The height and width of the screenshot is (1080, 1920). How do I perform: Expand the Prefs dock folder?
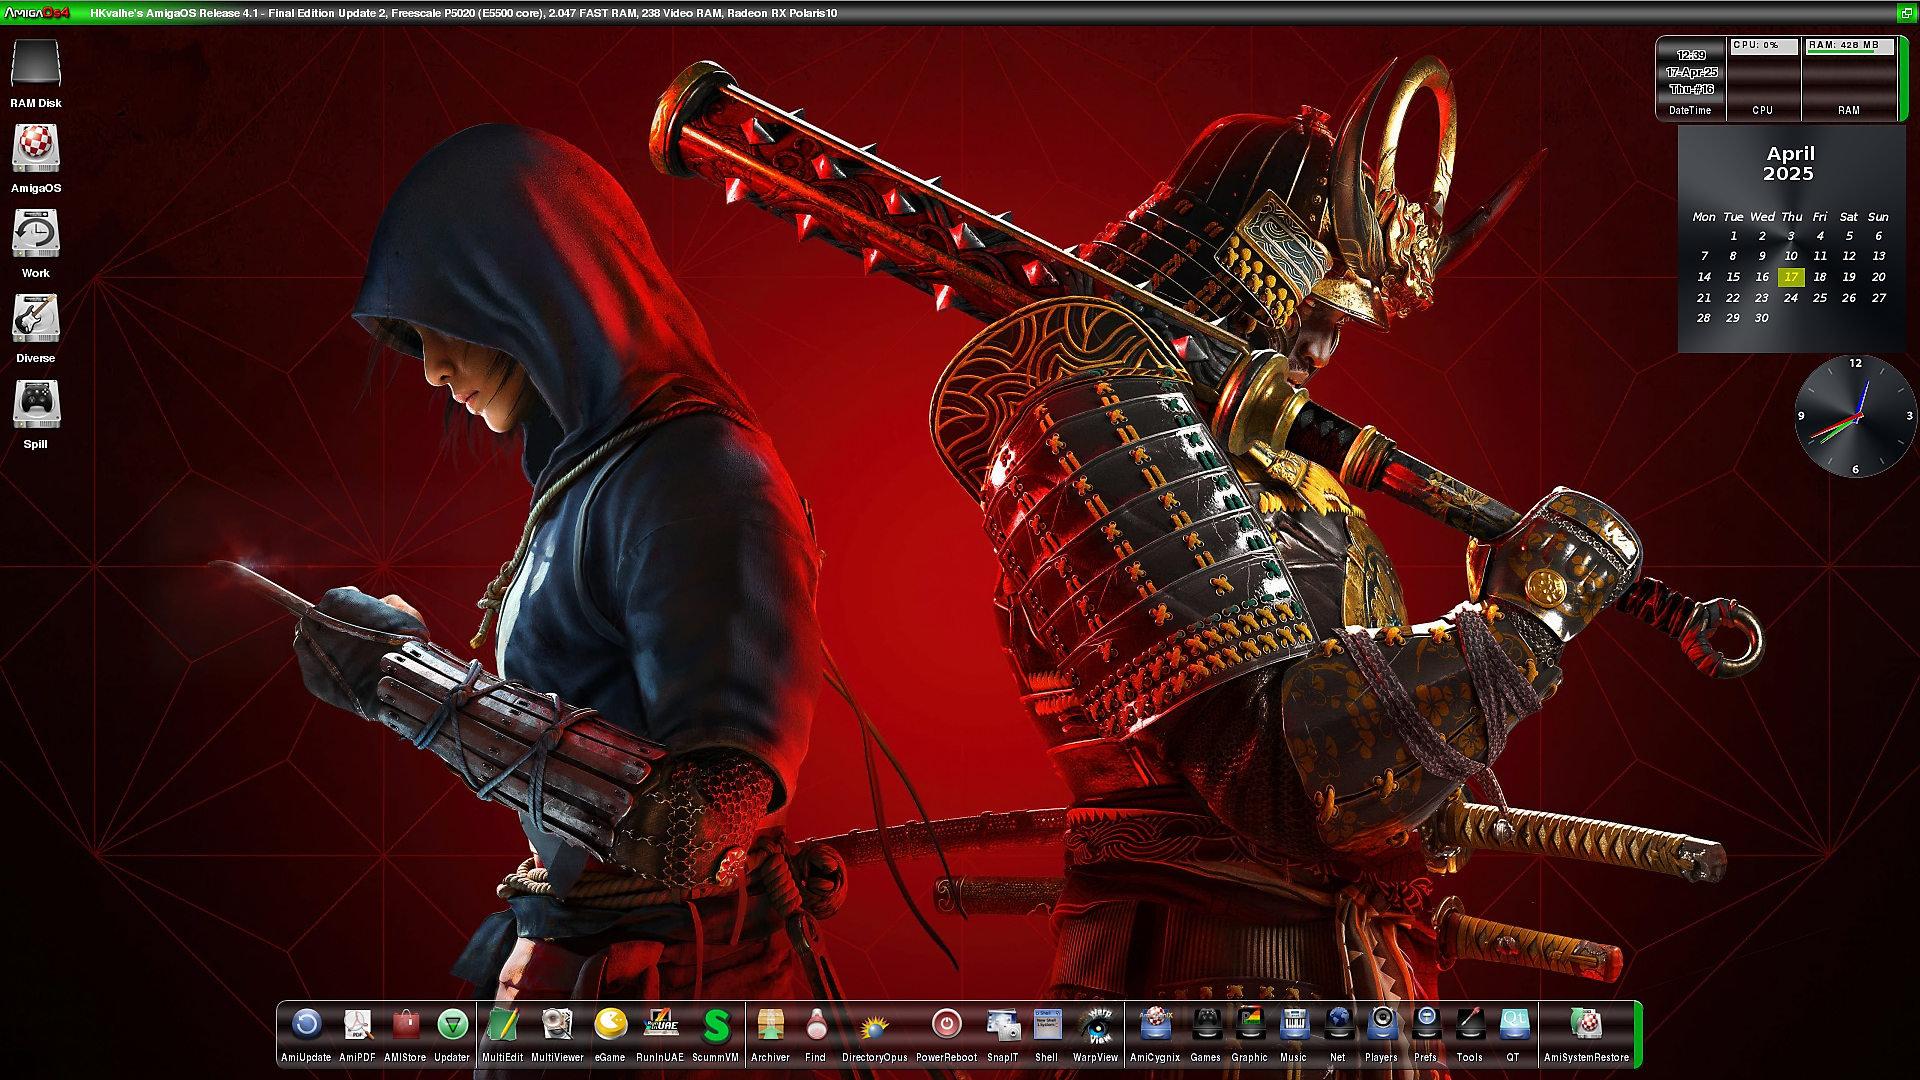(x=1426, y=1026)
